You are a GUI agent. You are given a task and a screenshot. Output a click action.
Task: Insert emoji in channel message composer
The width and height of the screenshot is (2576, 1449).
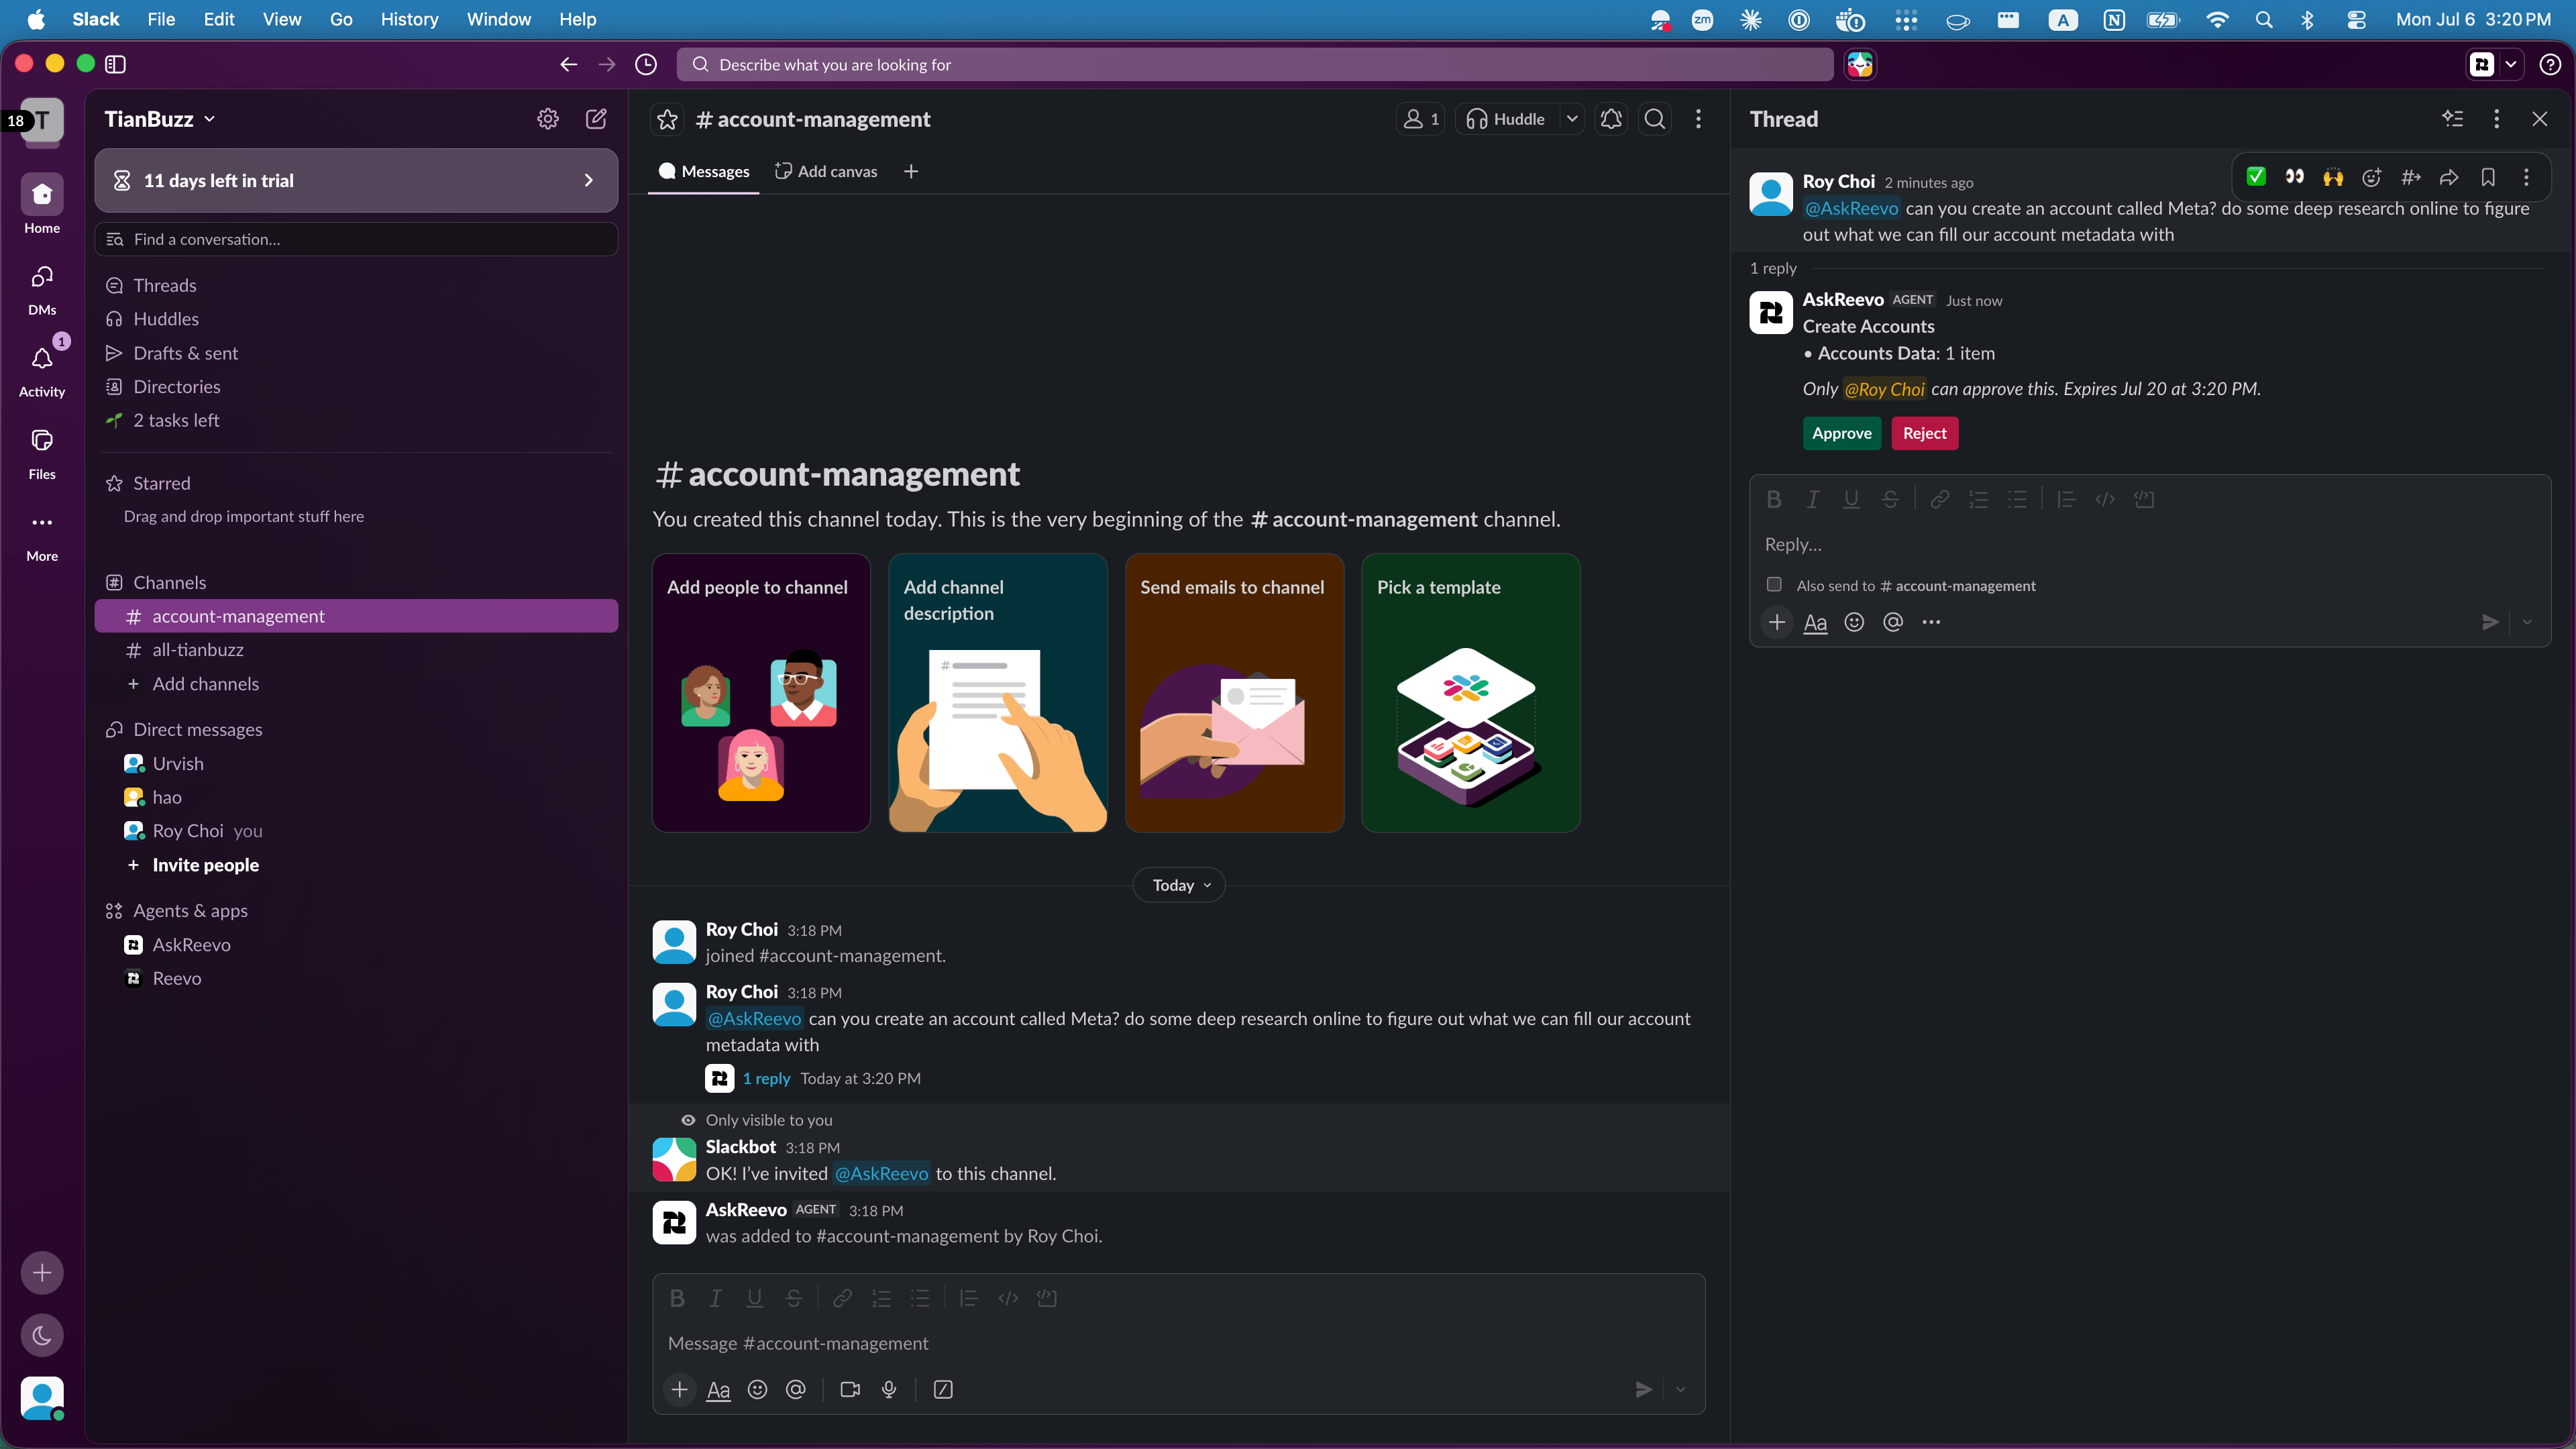pos(757,1389)
